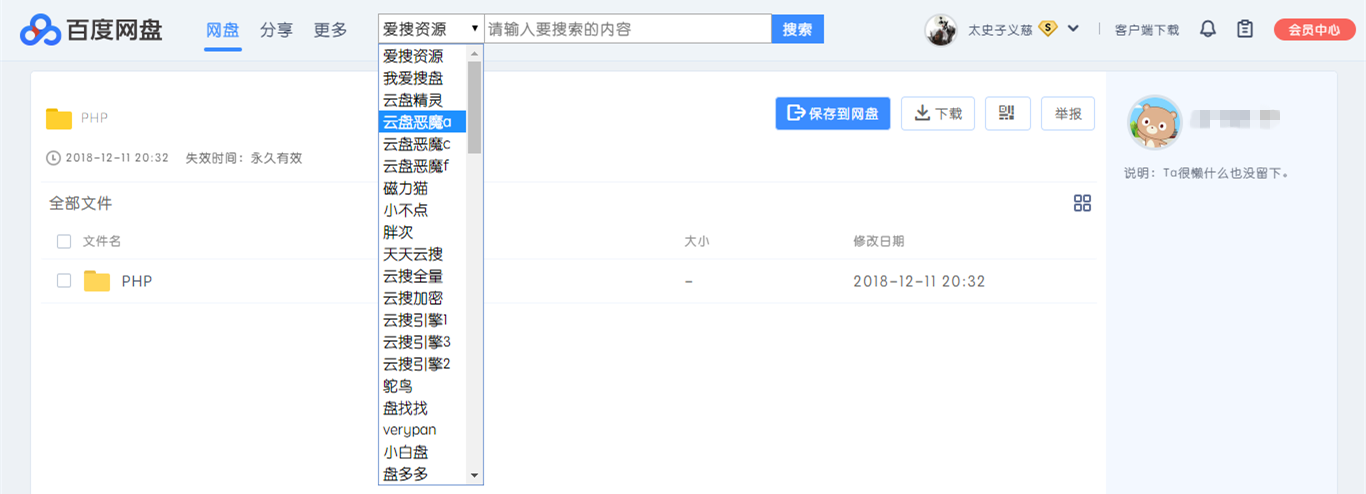Screen dimensions: 1366x494
Task: Focus the search content input field
Action: click(x=628, y=29)
